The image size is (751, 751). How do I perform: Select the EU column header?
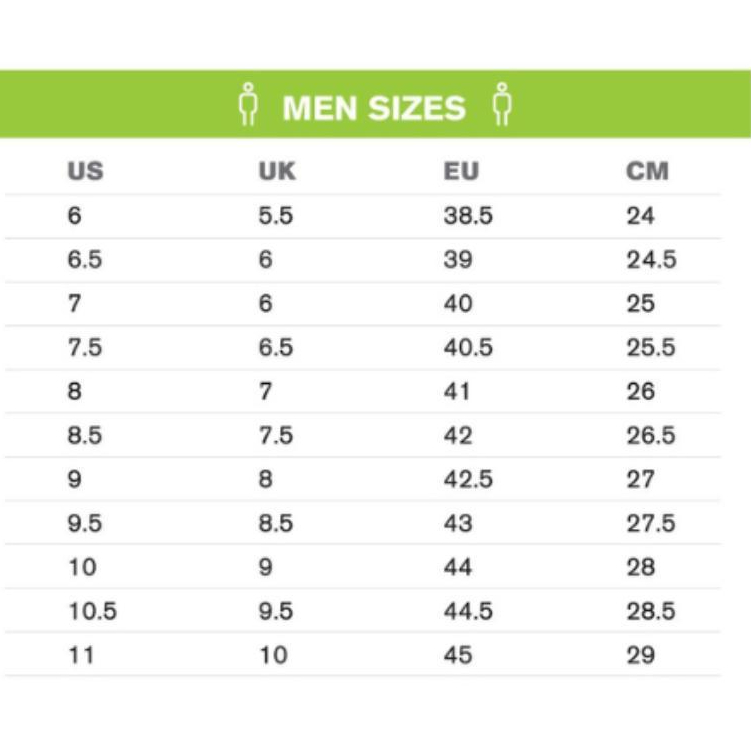point(462,171)
